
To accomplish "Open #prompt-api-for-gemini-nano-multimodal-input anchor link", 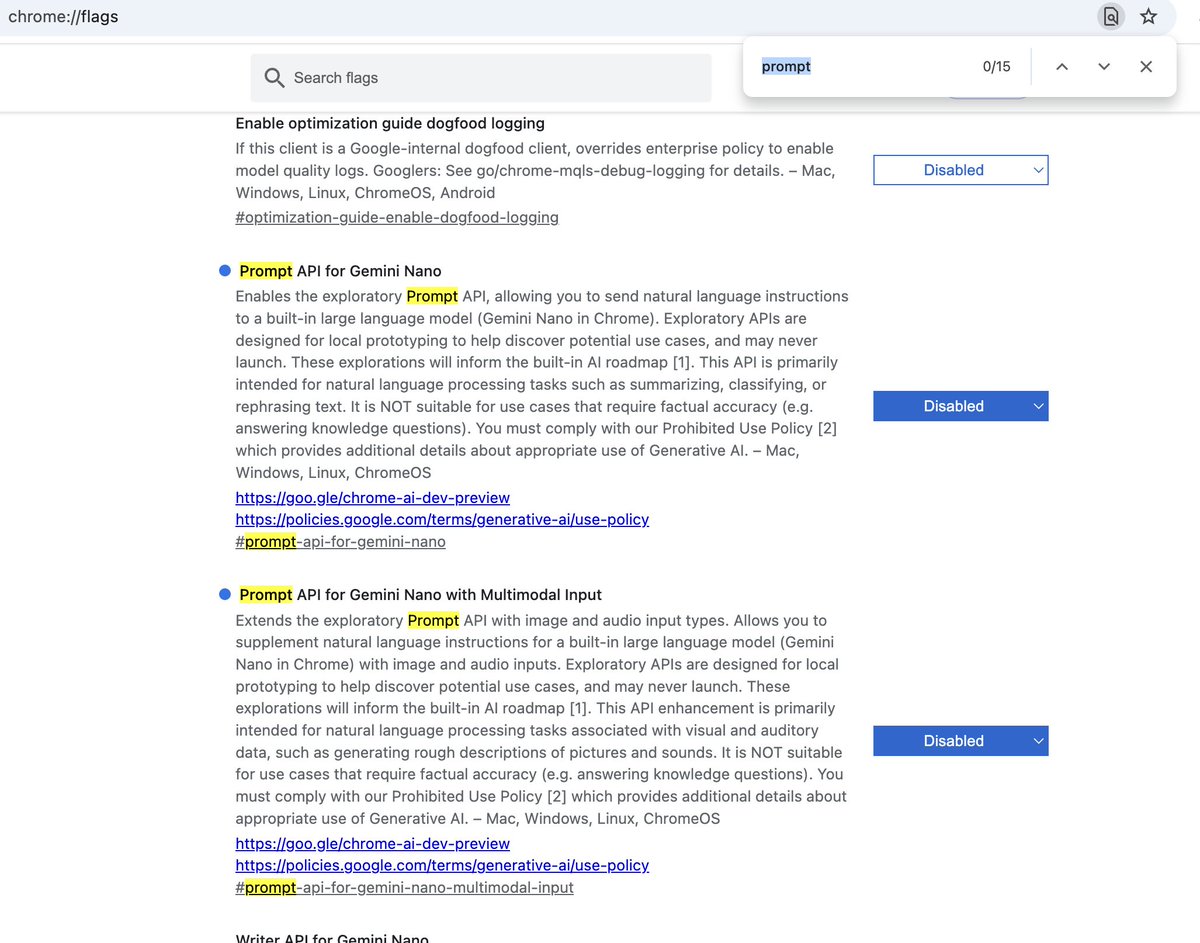I will 405,888.
